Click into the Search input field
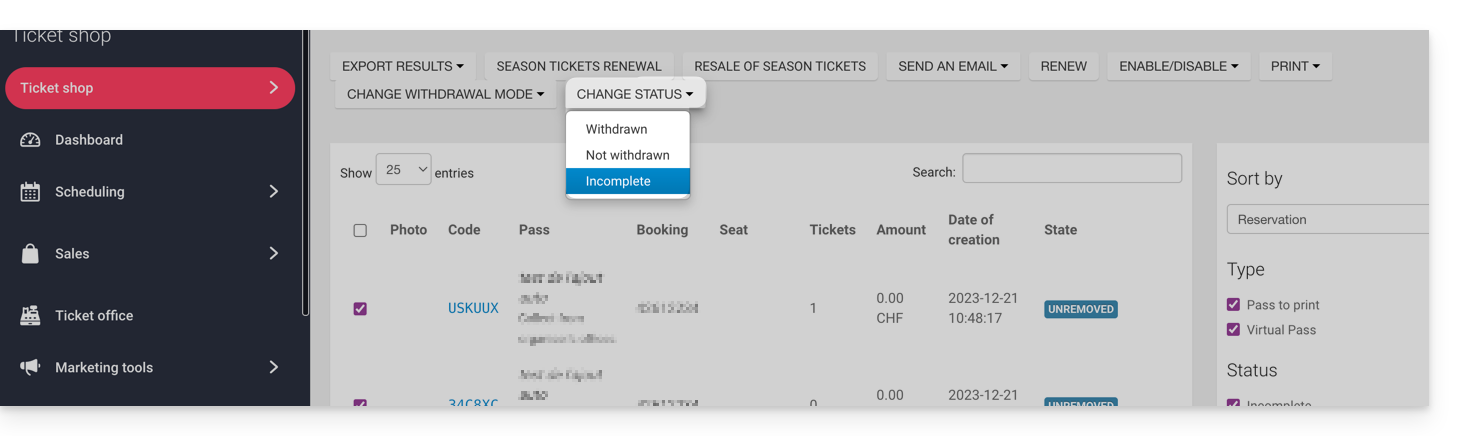Viewport: 1459px width, 436px height. tap(1071, 169)
